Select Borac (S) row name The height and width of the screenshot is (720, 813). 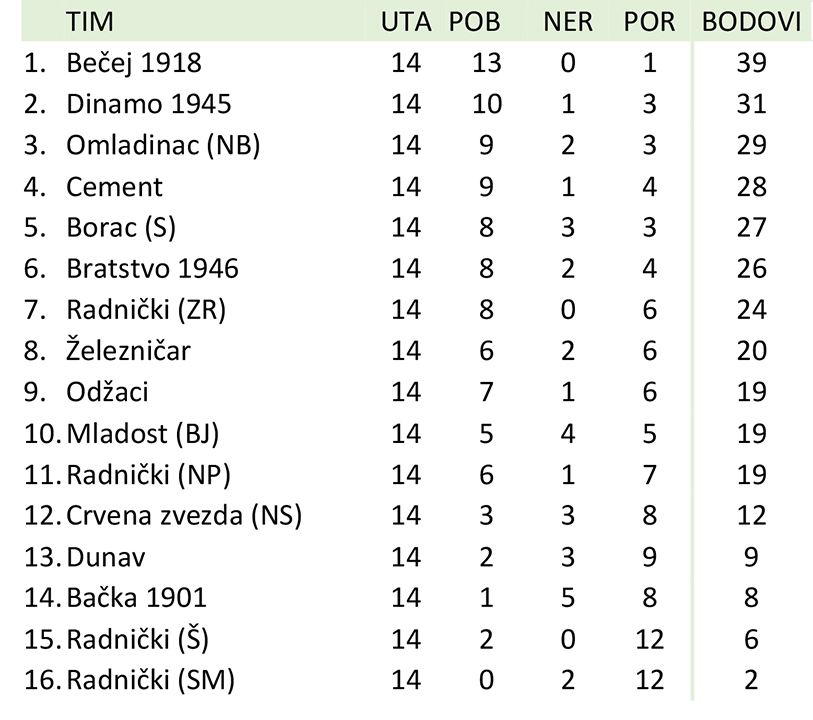121,228
